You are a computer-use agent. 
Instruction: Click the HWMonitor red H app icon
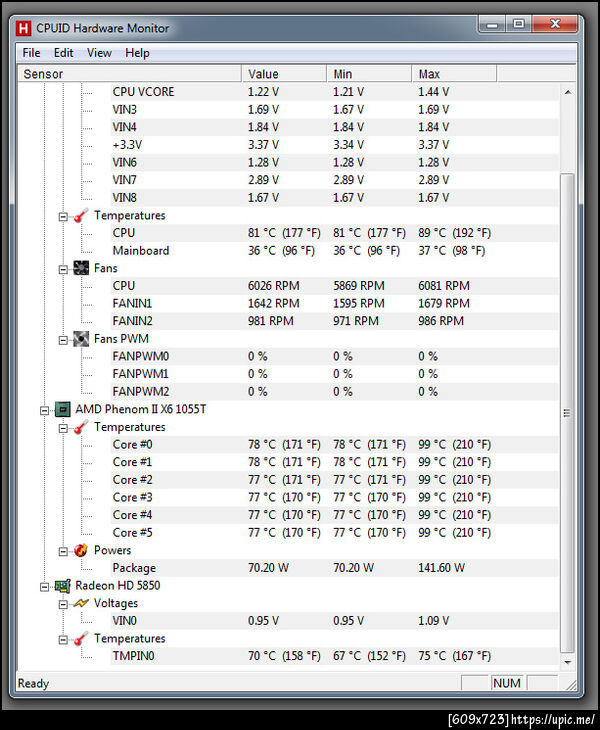[x=23, y=28]
